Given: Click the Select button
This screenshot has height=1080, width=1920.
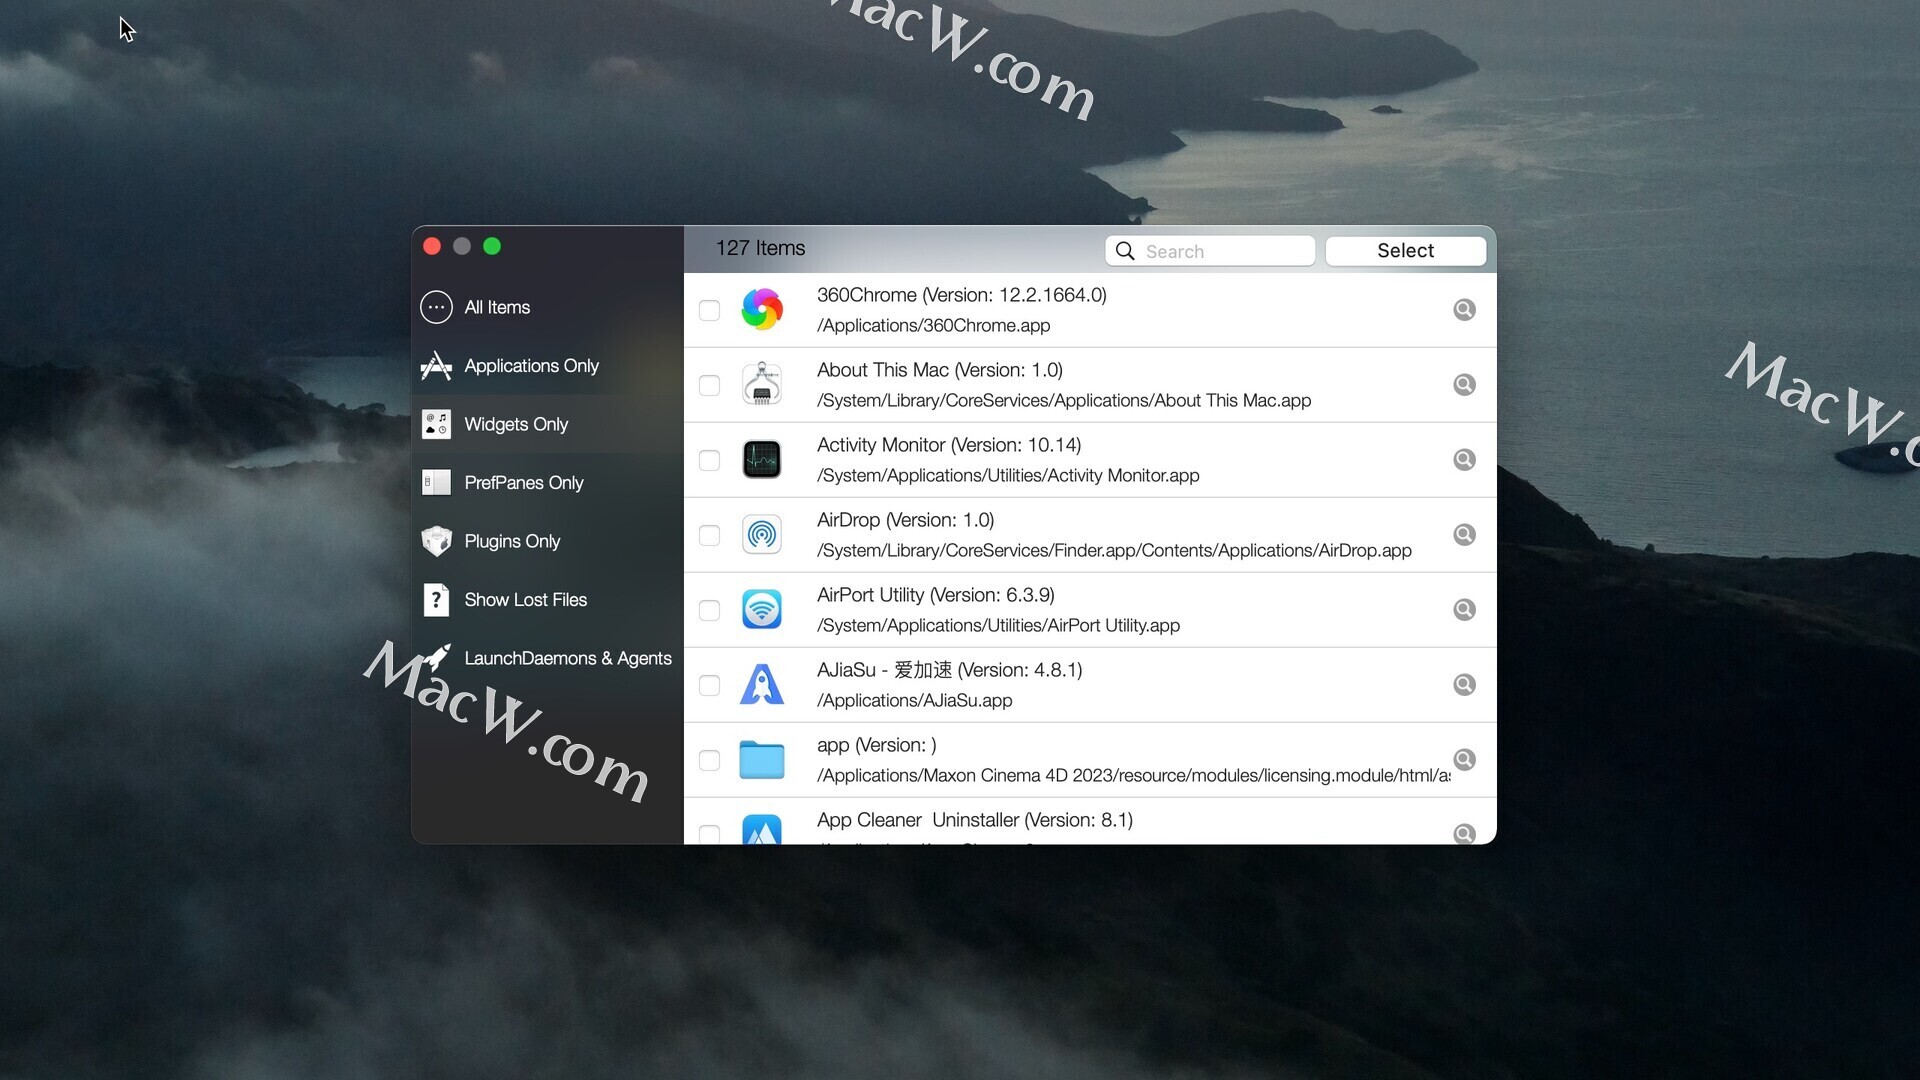Looking at the screenshot, I should (1405, 251).
